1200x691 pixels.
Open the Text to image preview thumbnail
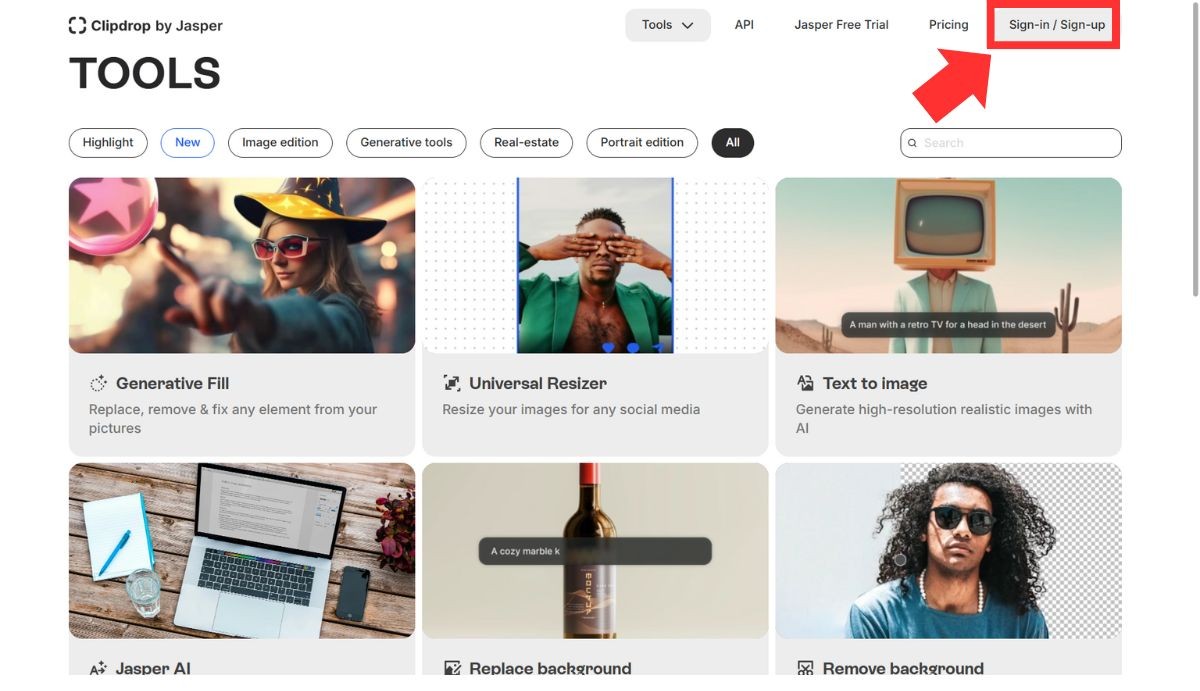pyautogui.click(x=948, y=265)
